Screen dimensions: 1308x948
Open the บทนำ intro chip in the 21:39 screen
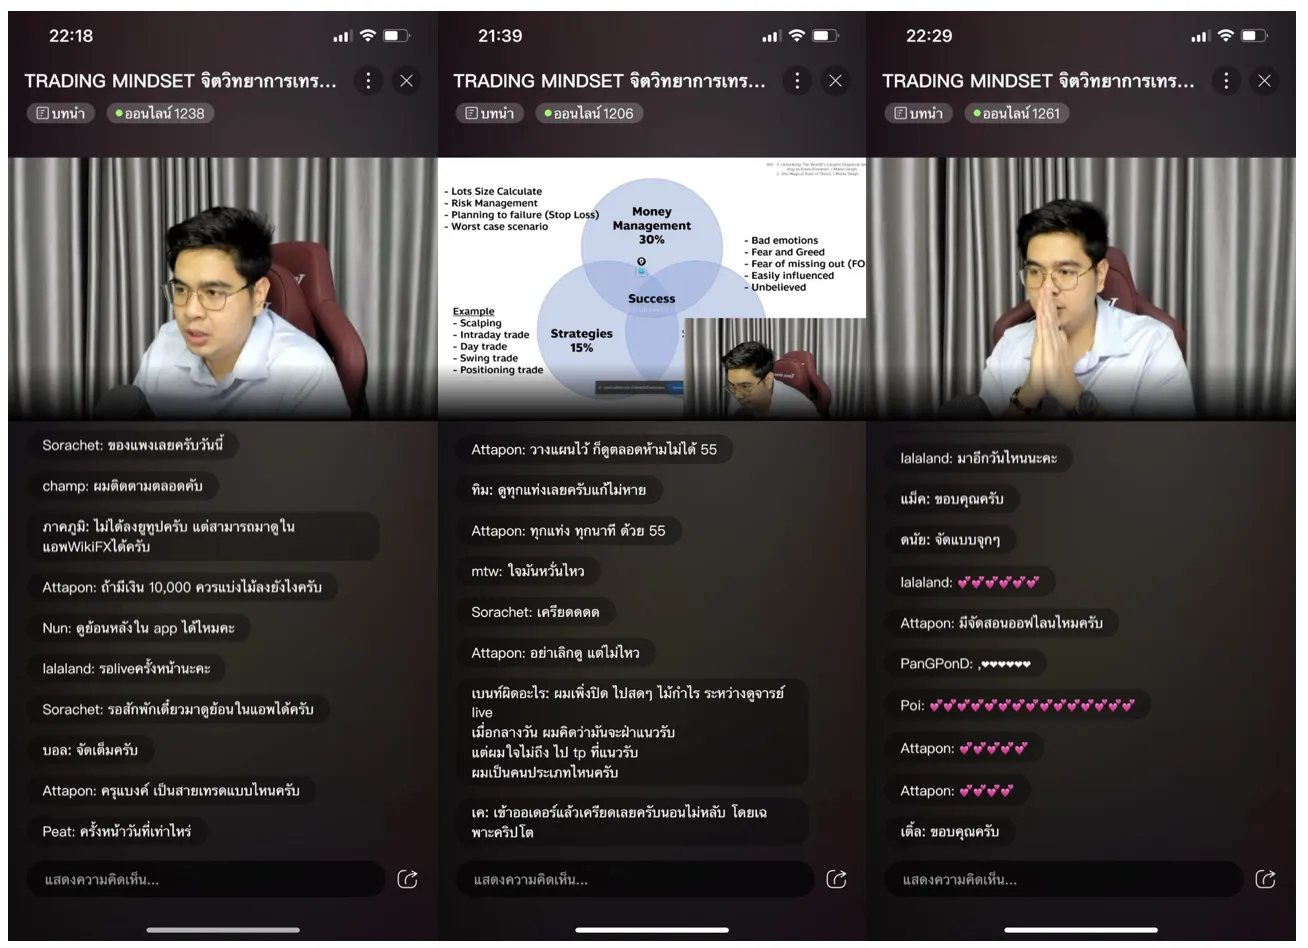click(490, 114)
